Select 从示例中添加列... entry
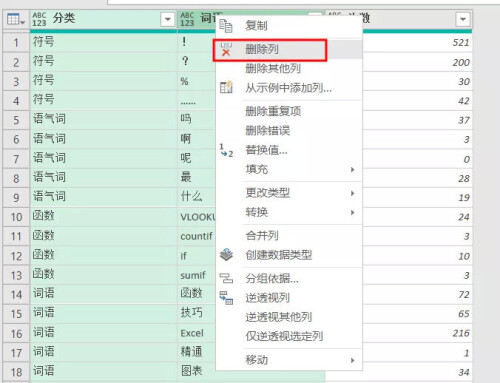Image resolution: width=500 pixels, height=383 pixels. pyautogui.click(x=288, y=88)
